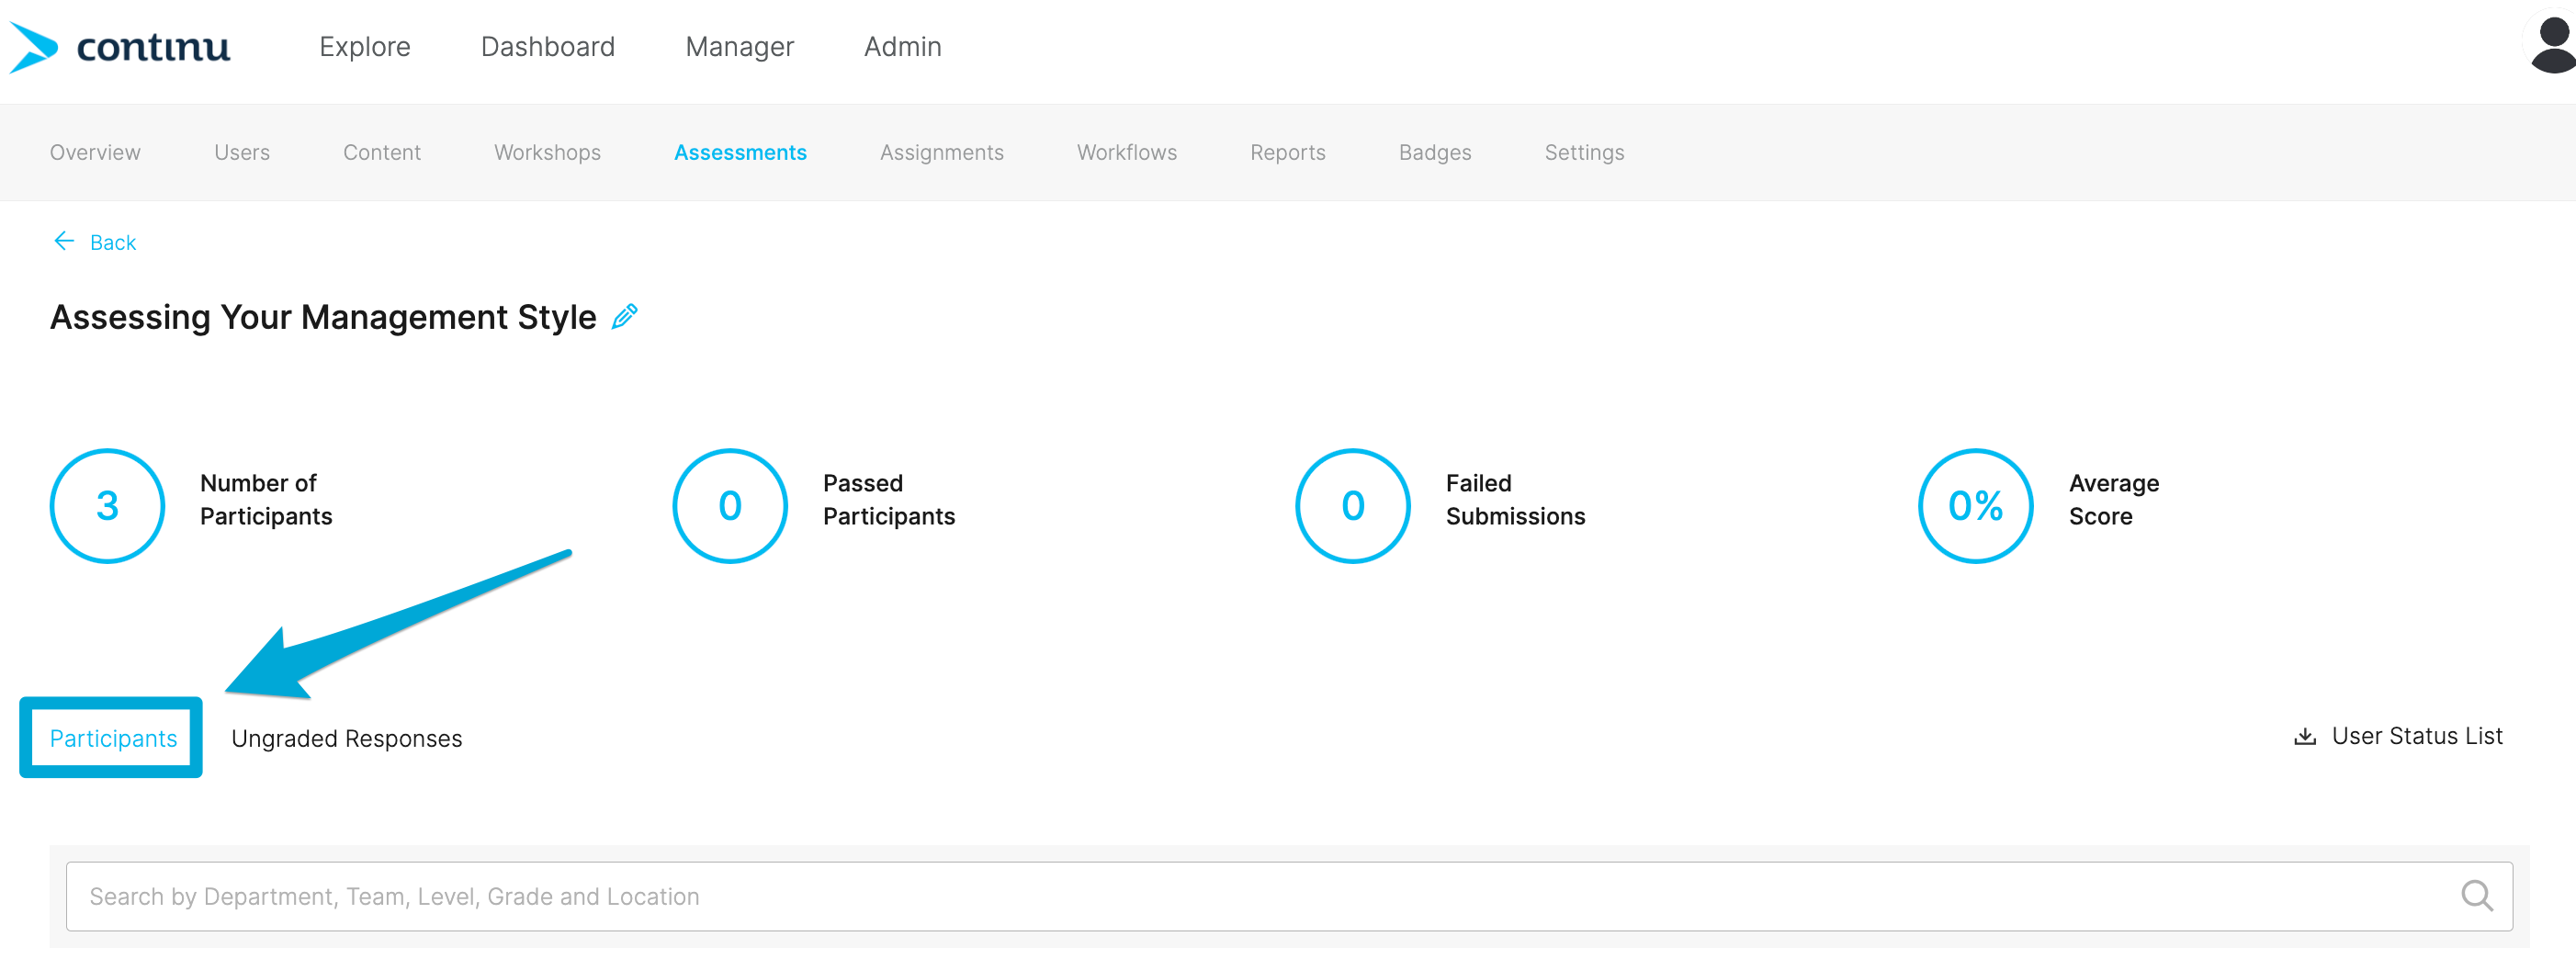2576x970 pixels.
Task: Click the search magnifier icon
Action: 2476,896
